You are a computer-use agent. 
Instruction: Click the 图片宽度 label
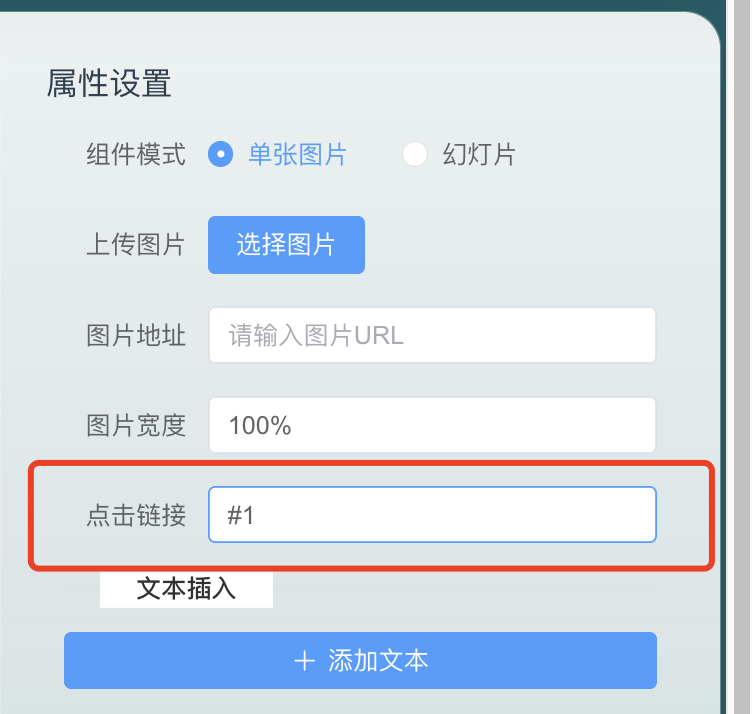[136, 425]
